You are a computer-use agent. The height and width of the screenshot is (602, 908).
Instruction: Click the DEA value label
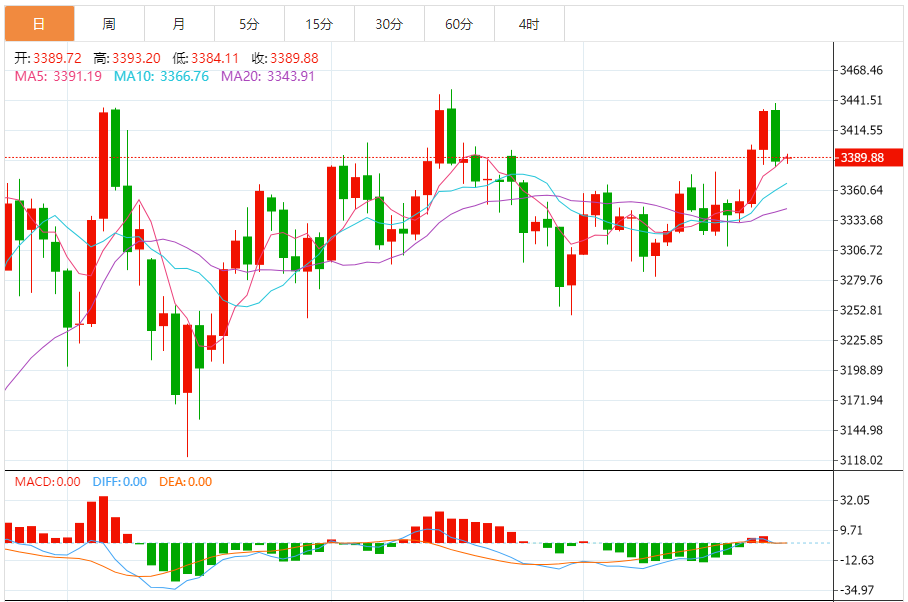click(185, 482)
